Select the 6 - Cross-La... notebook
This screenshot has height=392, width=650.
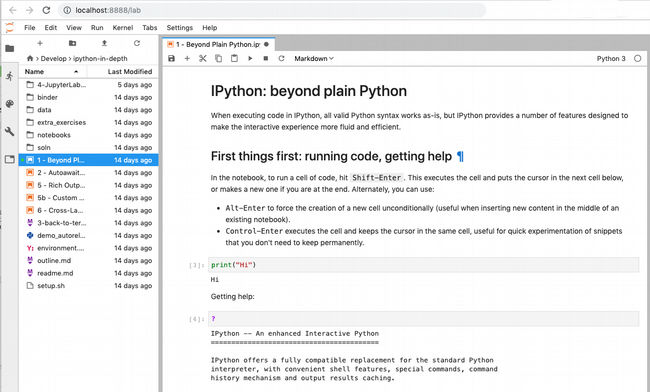[x=89, y=210]
